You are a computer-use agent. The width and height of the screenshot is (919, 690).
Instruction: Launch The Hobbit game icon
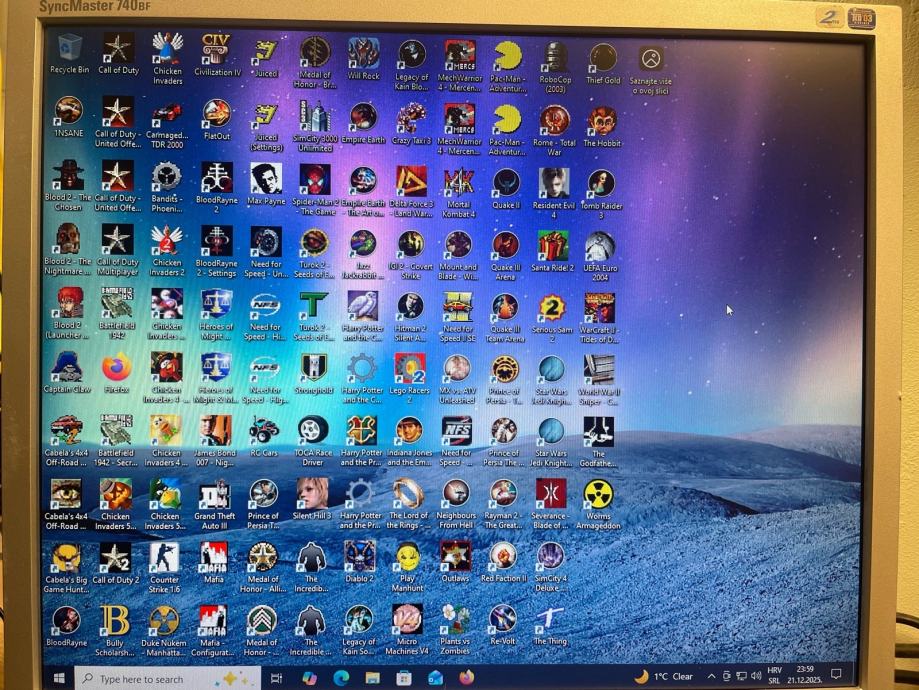602,127
